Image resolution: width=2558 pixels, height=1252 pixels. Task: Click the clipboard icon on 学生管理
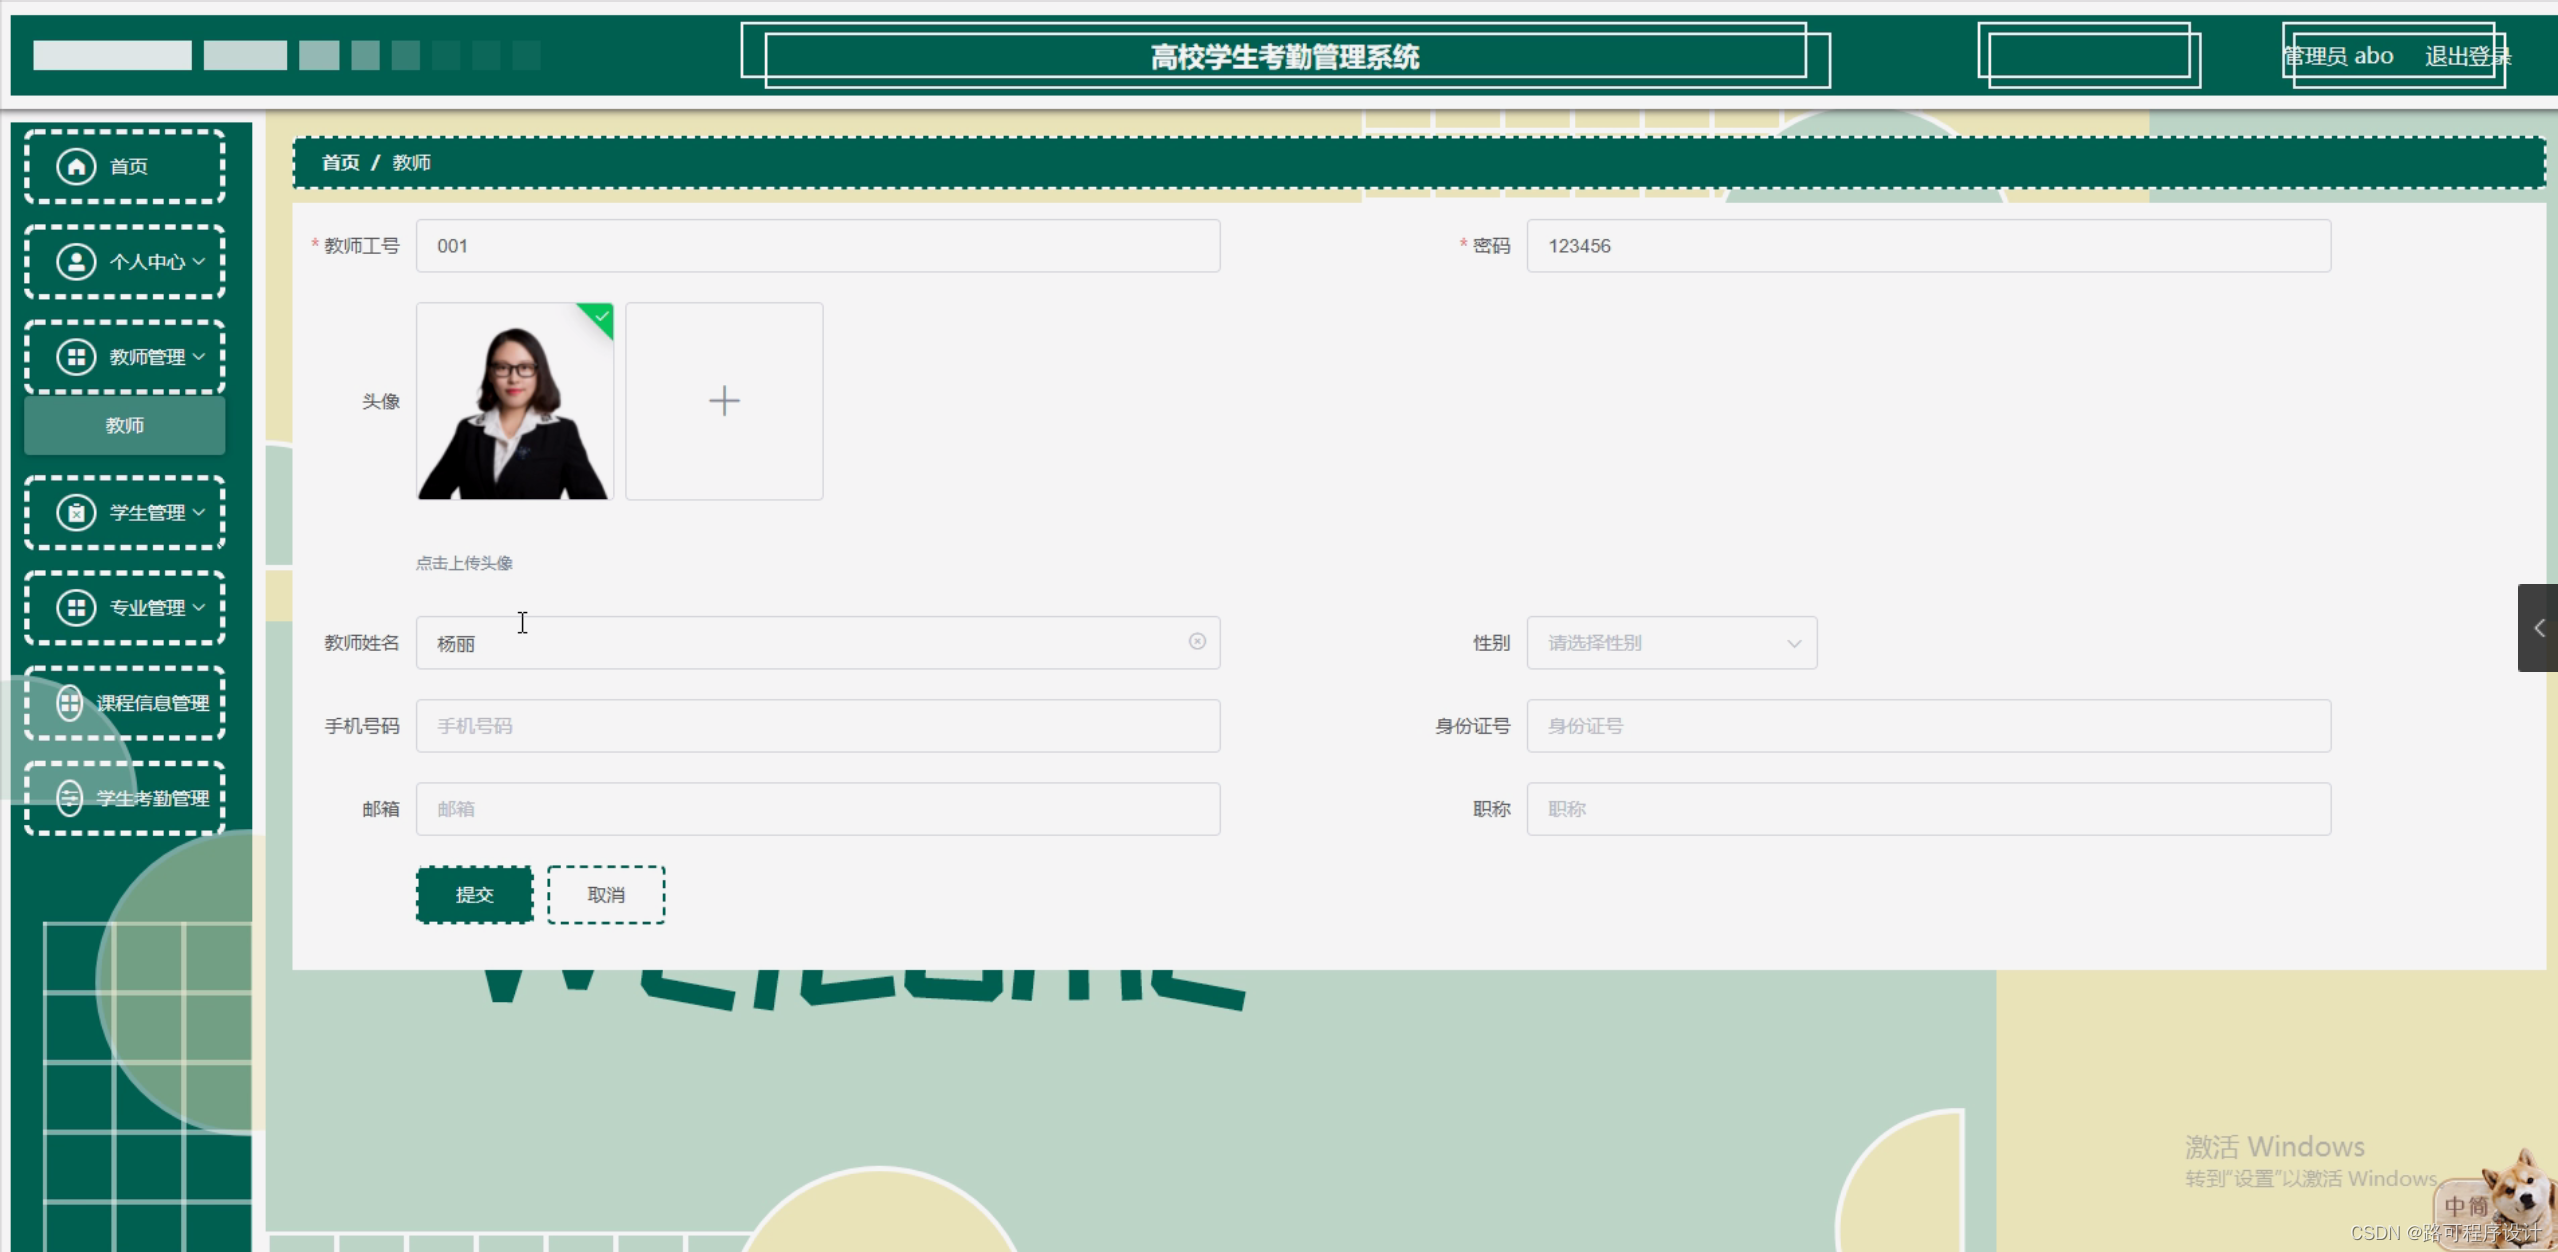pos(77,512)
